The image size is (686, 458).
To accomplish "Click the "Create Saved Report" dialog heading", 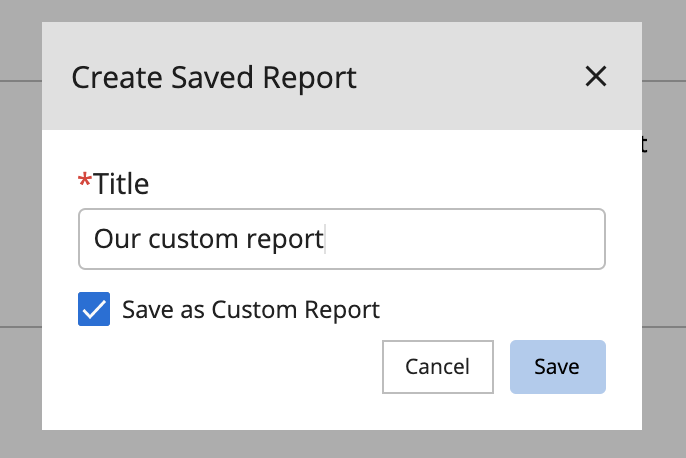I will click(x=214, y=78).
